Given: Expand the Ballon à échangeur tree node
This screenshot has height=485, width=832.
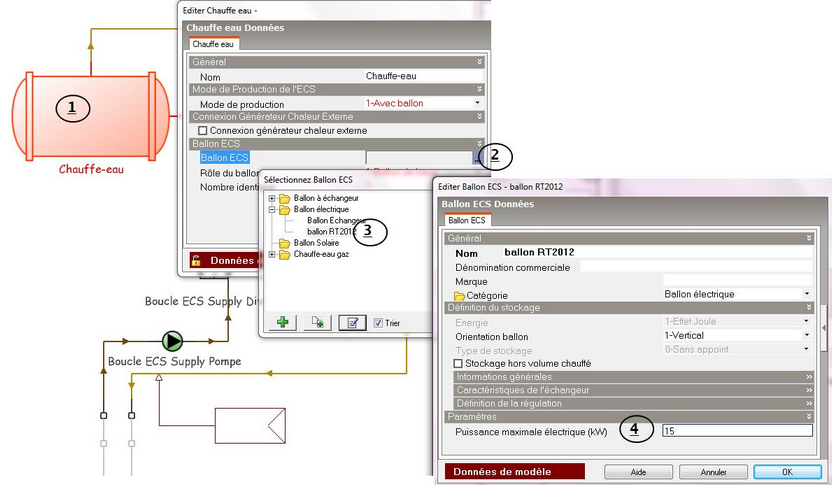Looking at the screenshot, I should click(272, 198).
